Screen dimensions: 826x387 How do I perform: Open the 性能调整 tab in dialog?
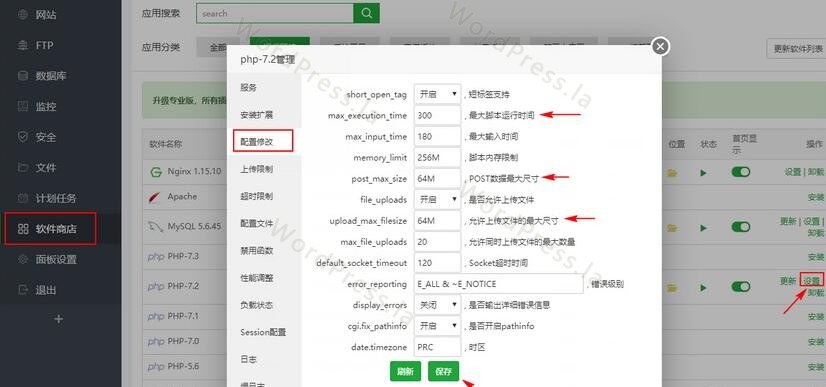point(257,277)
